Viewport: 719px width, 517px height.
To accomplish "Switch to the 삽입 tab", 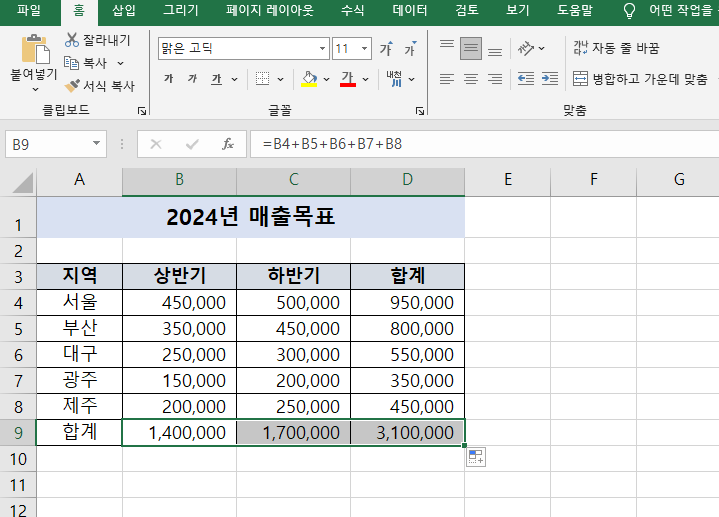I will click(124, 10).
